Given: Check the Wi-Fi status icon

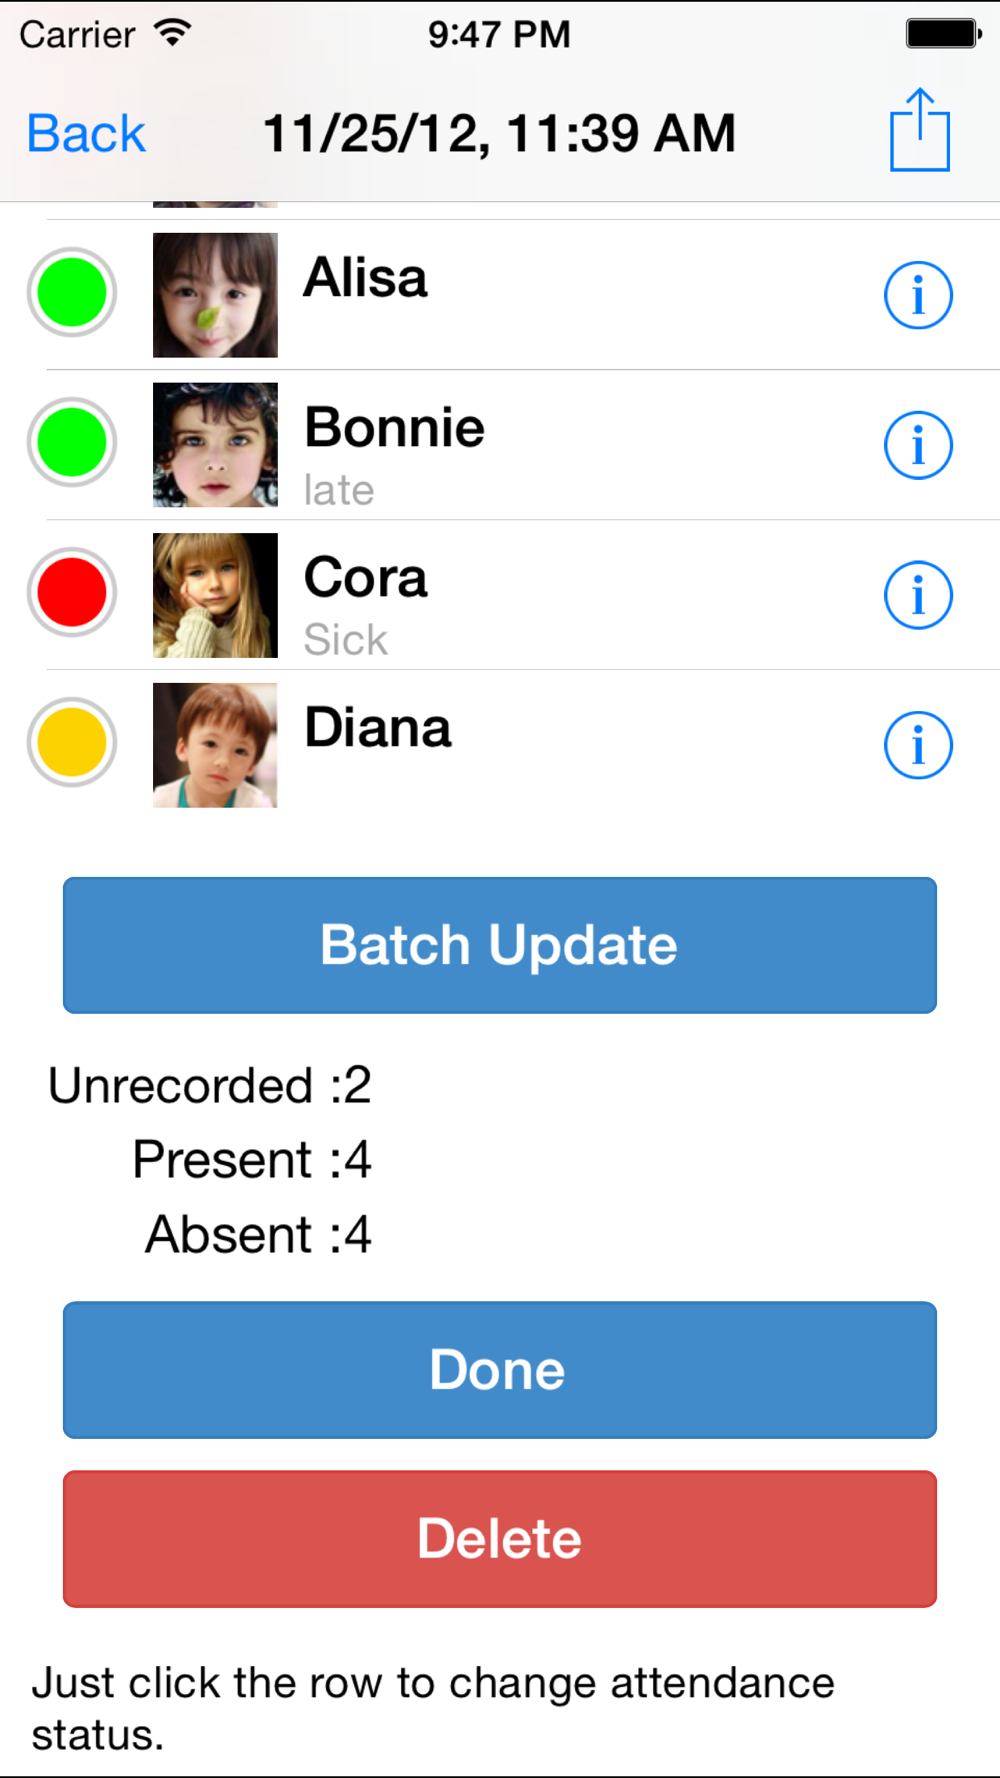Looking at the screenshot, I should tap(173, 33).
